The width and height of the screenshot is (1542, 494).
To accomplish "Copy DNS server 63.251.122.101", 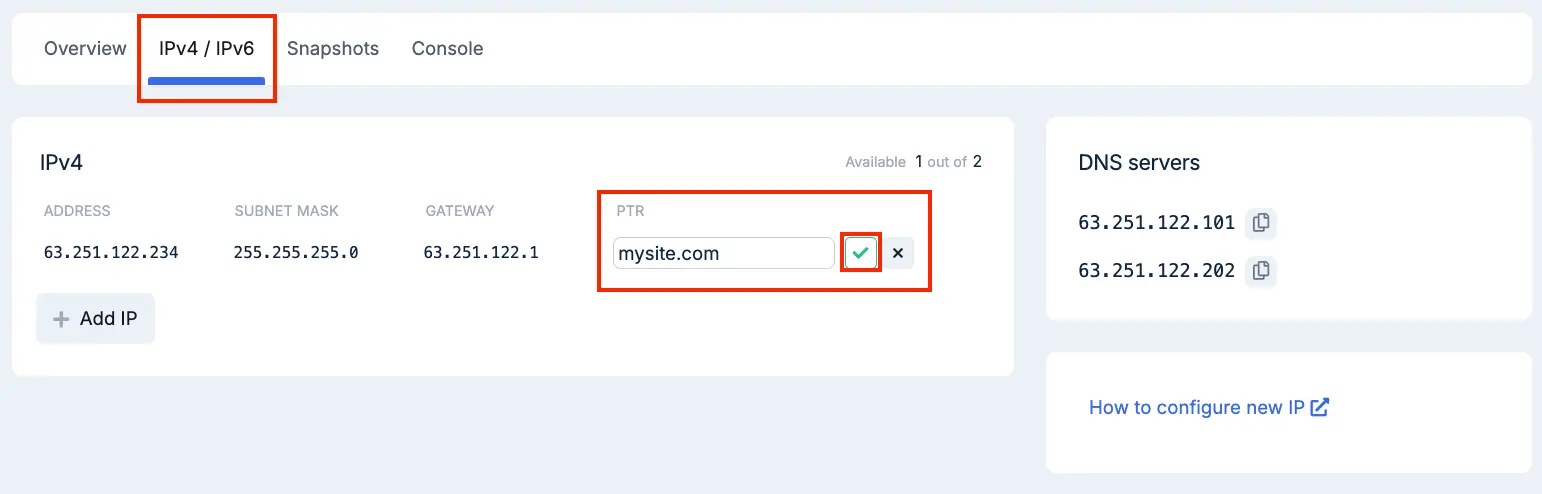I will [1261, 222].
